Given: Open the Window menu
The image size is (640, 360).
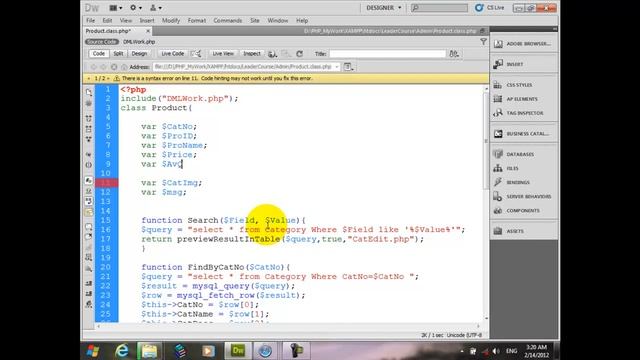Looking at the screenshot, I should [278, 20].
